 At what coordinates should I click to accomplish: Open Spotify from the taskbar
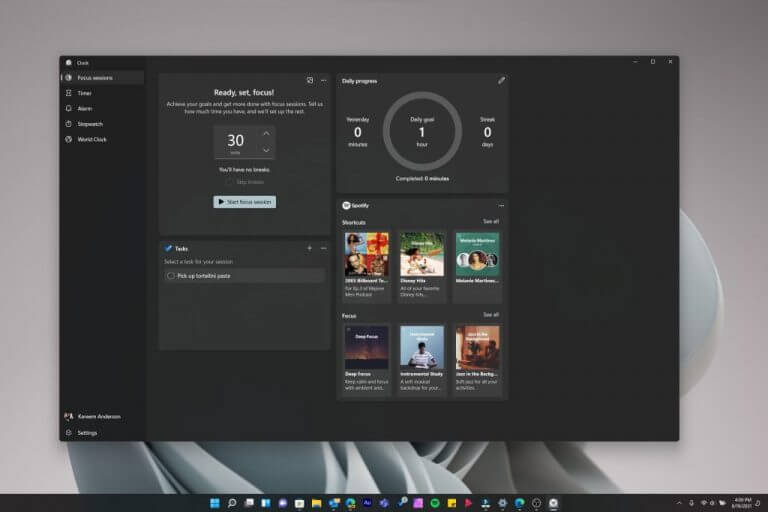click(435, 503)
